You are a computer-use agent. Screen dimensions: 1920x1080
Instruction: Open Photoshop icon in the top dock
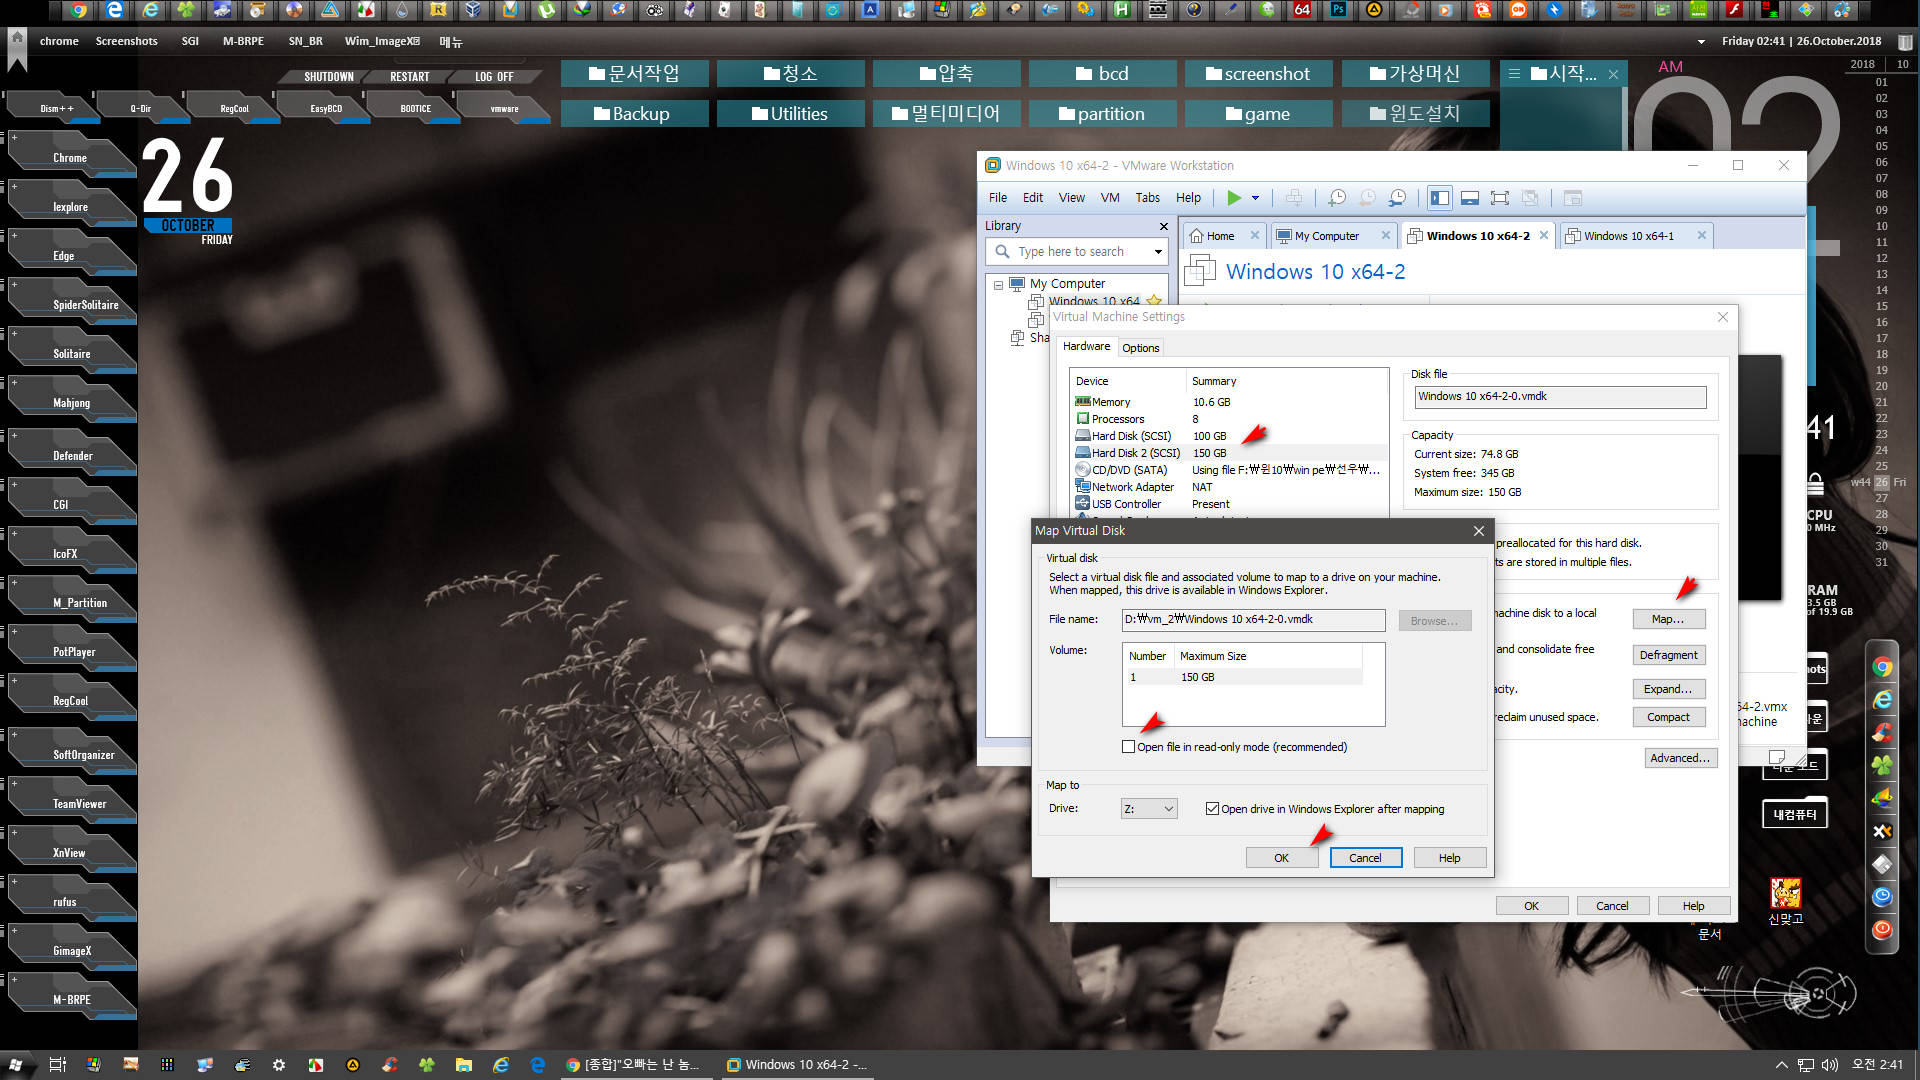pyautogui.click(x=1337, y=10)
